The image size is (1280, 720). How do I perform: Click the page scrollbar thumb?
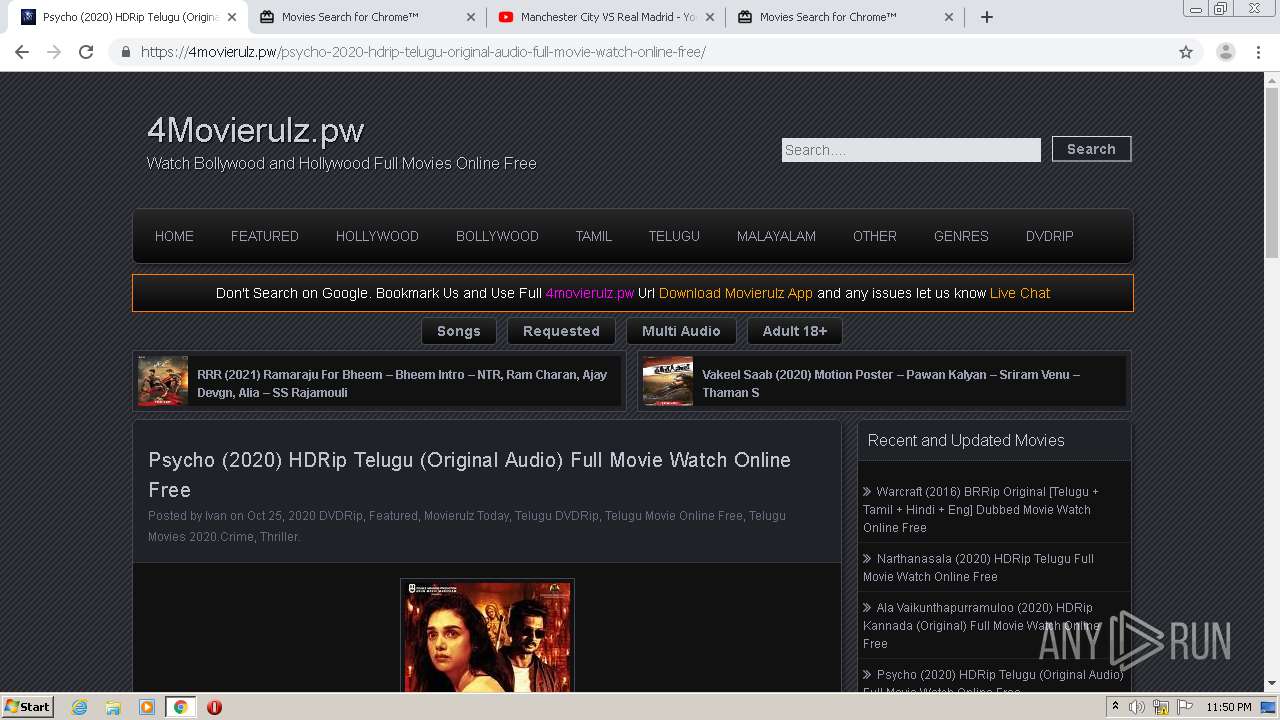pyautogui.click(x=1272, y=172)
